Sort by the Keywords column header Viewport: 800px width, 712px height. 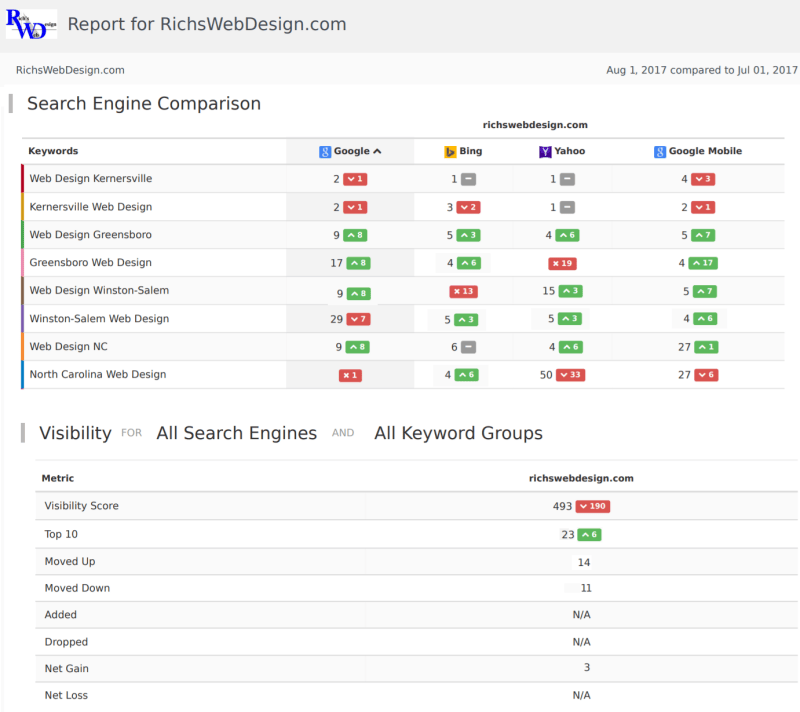click(x=53, y=151)
